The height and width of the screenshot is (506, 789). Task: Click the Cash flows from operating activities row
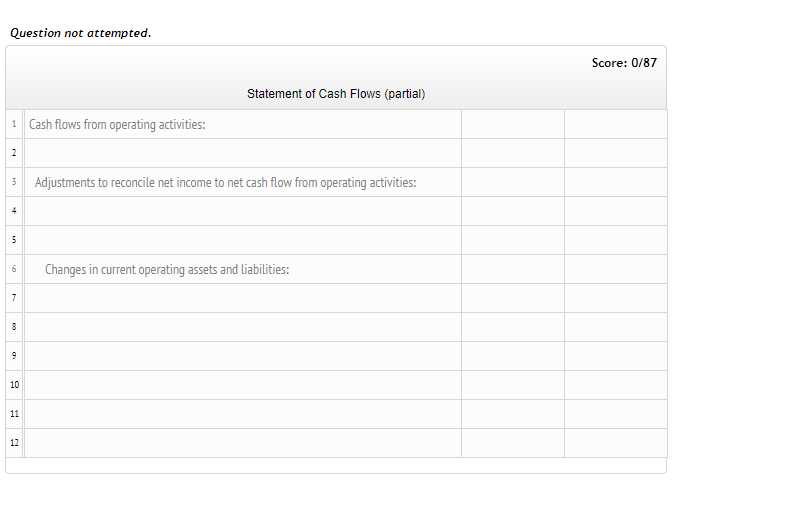click(x=243, y=124)
